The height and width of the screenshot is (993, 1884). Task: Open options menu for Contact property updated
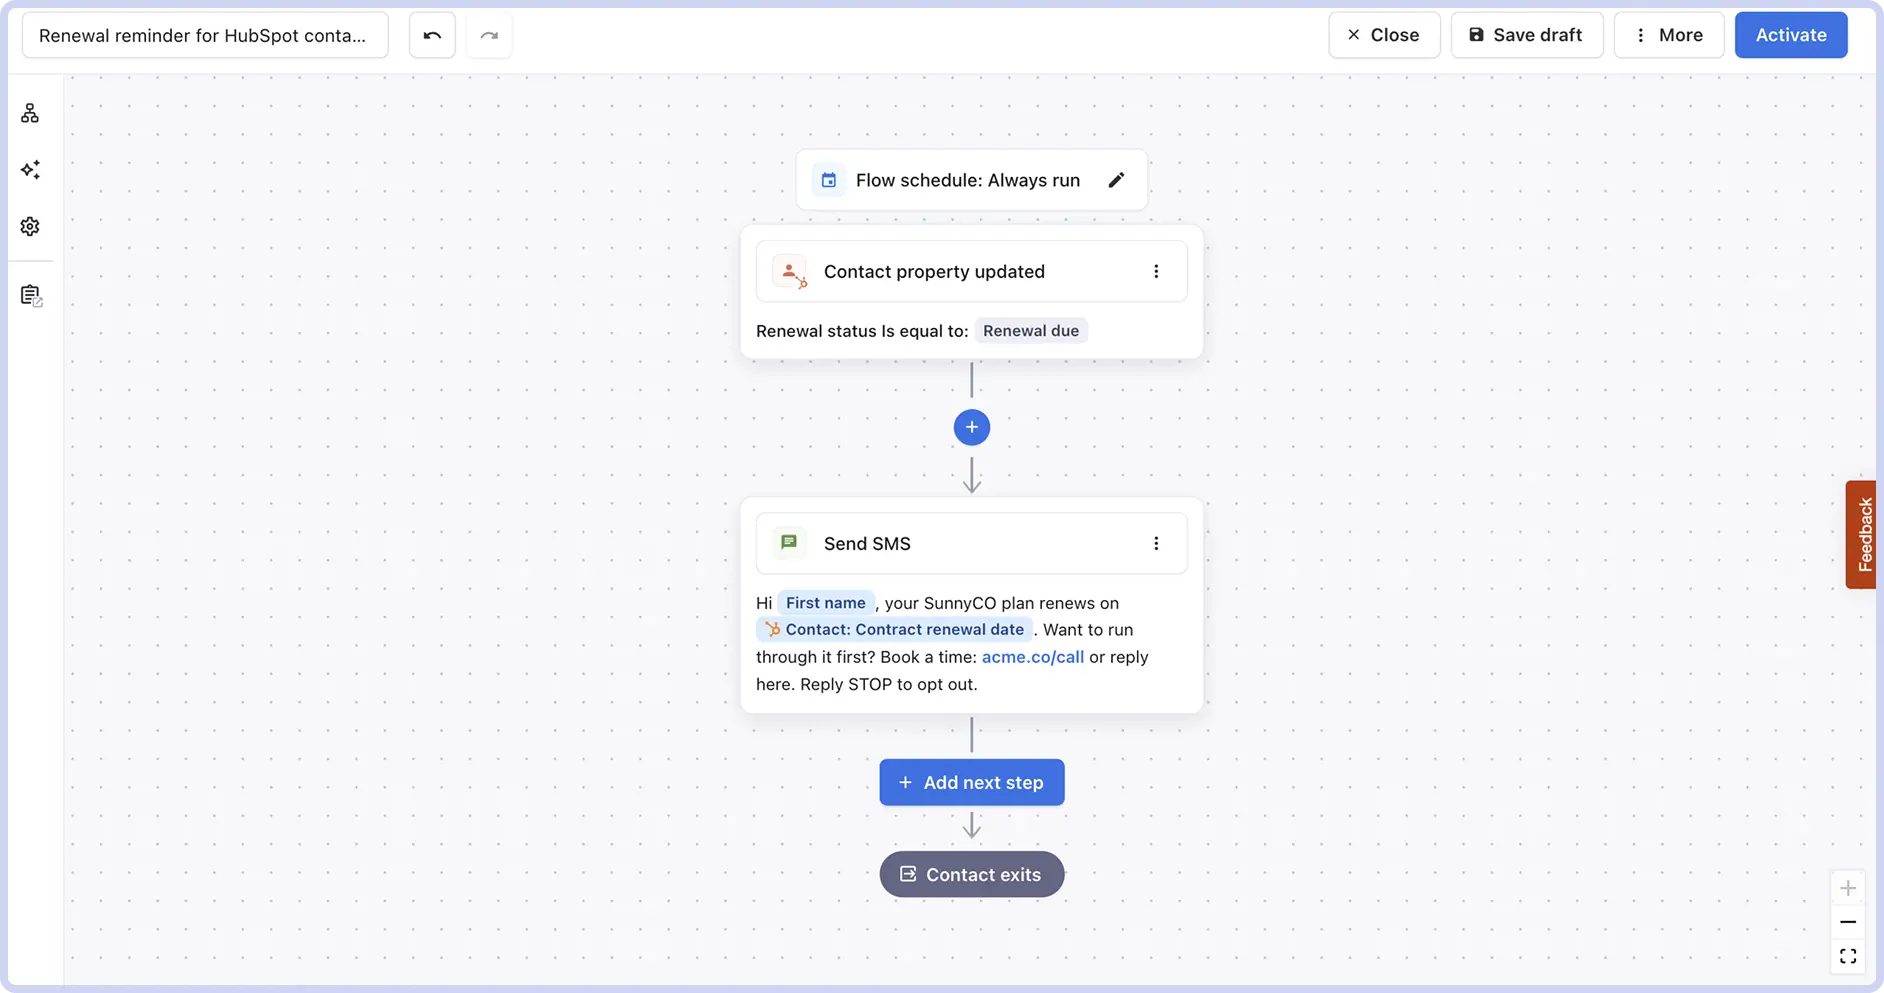coord(1156,271)
